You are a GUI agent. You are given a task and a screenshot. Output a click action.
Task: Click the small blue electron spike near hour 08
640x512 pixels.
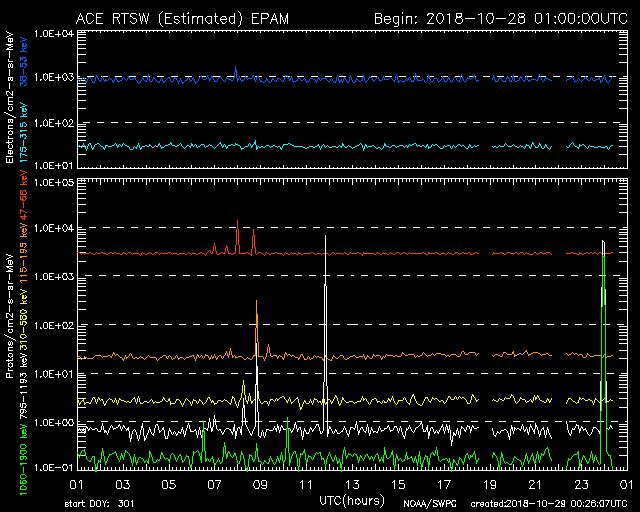[236, 70]
